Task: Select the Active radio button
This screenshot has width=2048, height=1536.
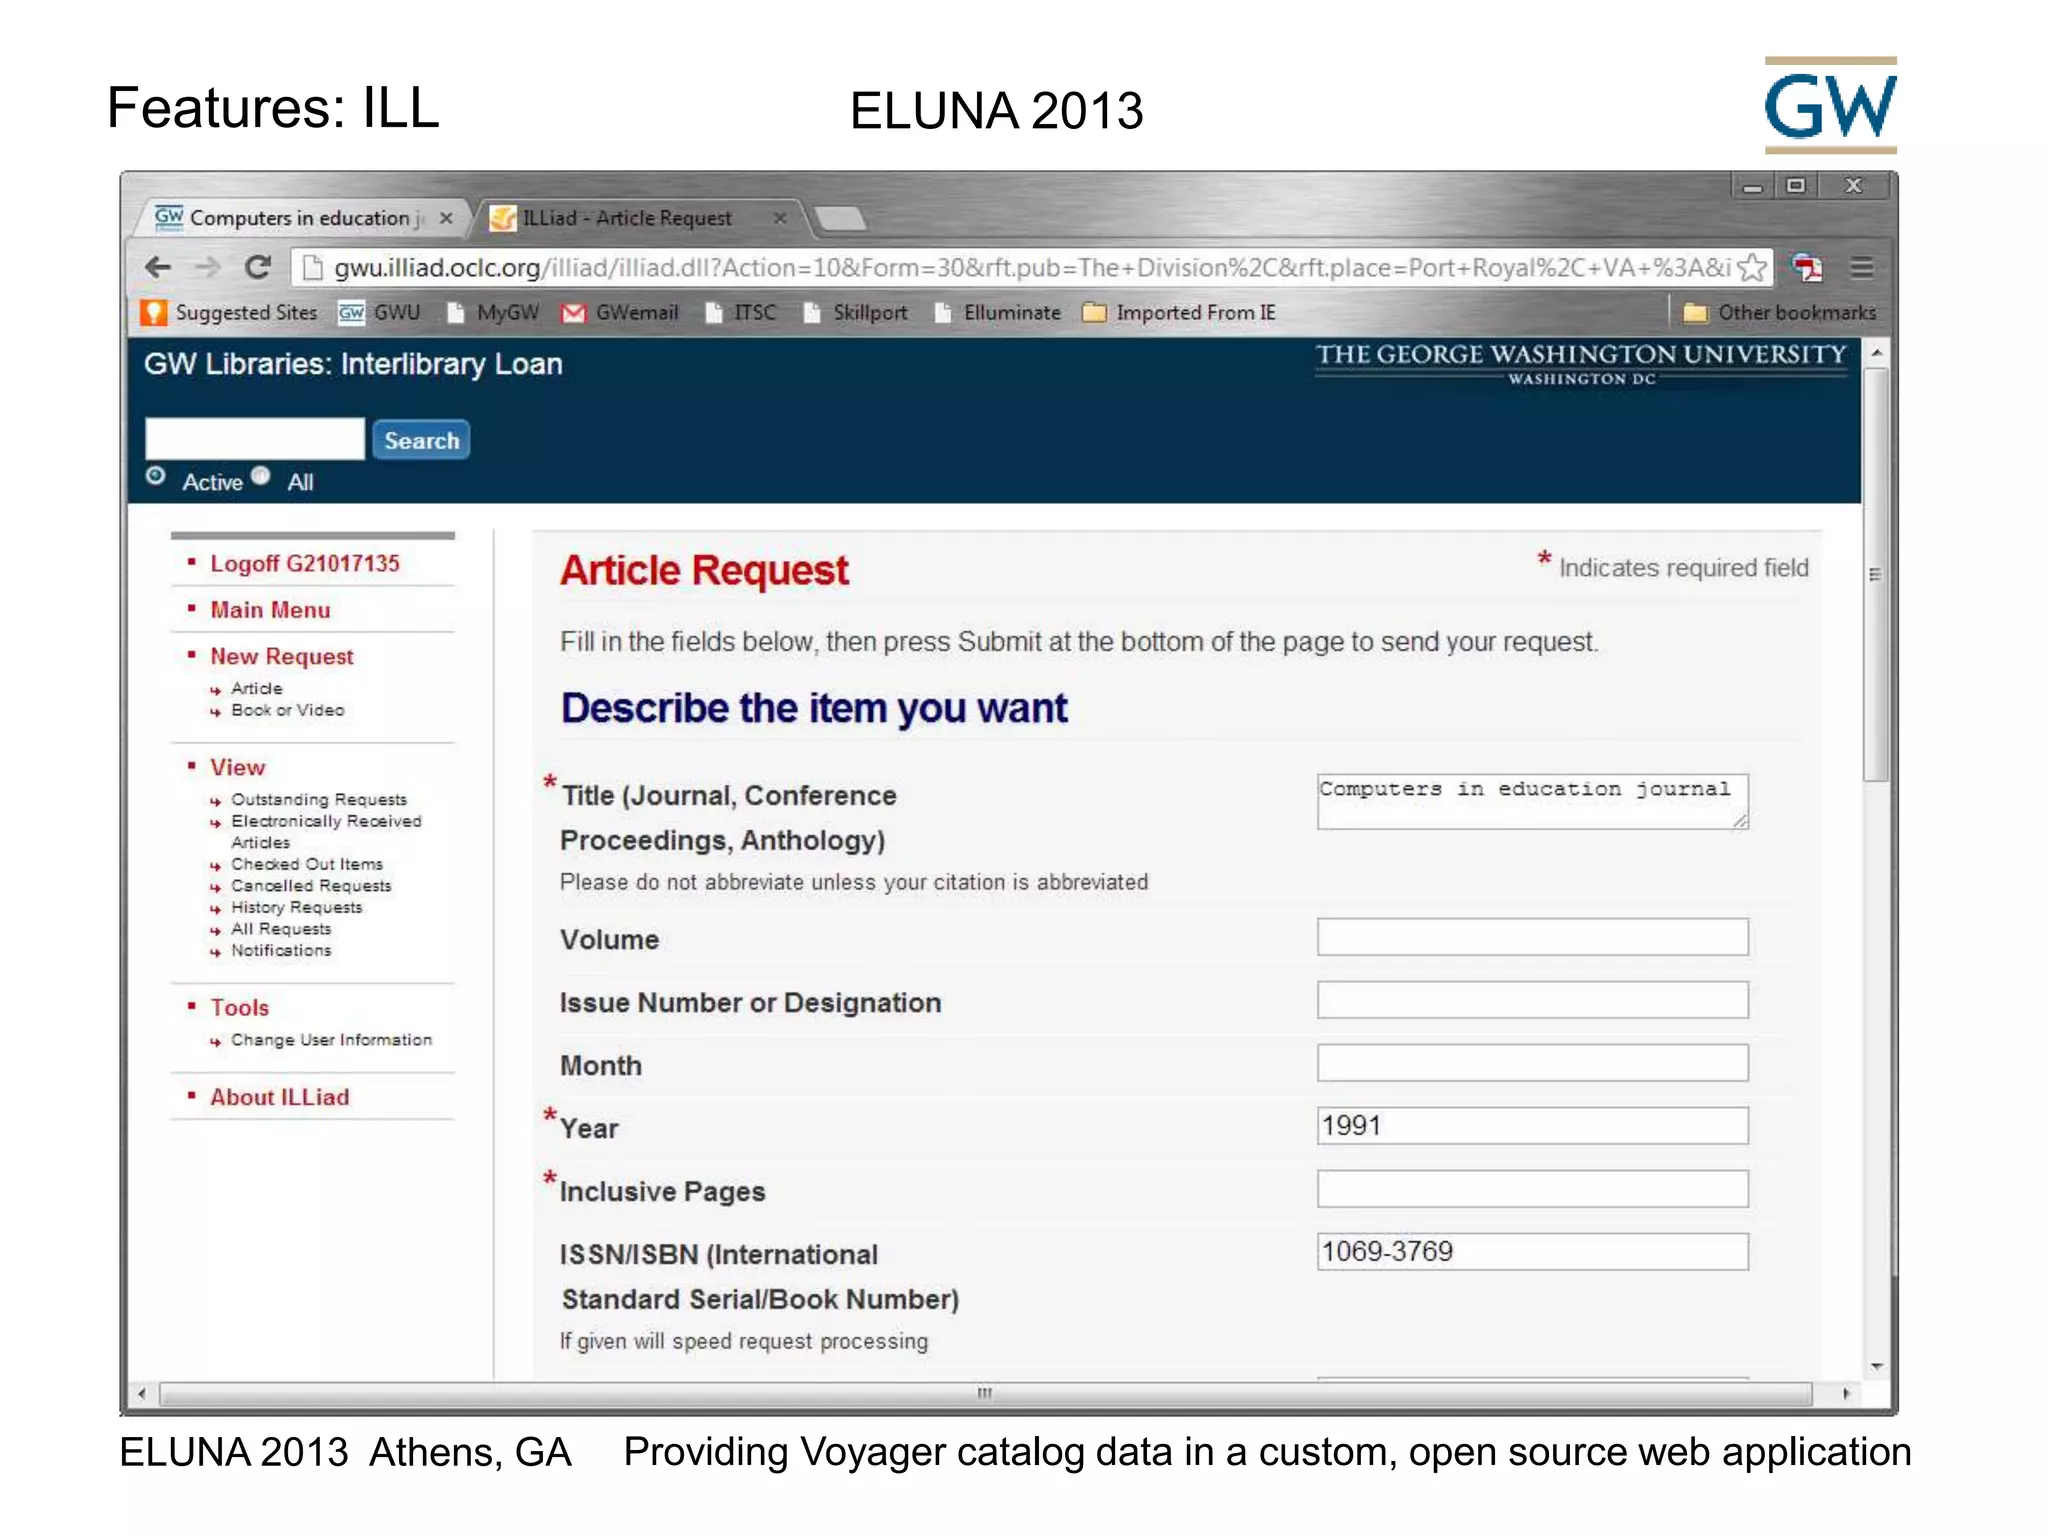Action: 155,476
